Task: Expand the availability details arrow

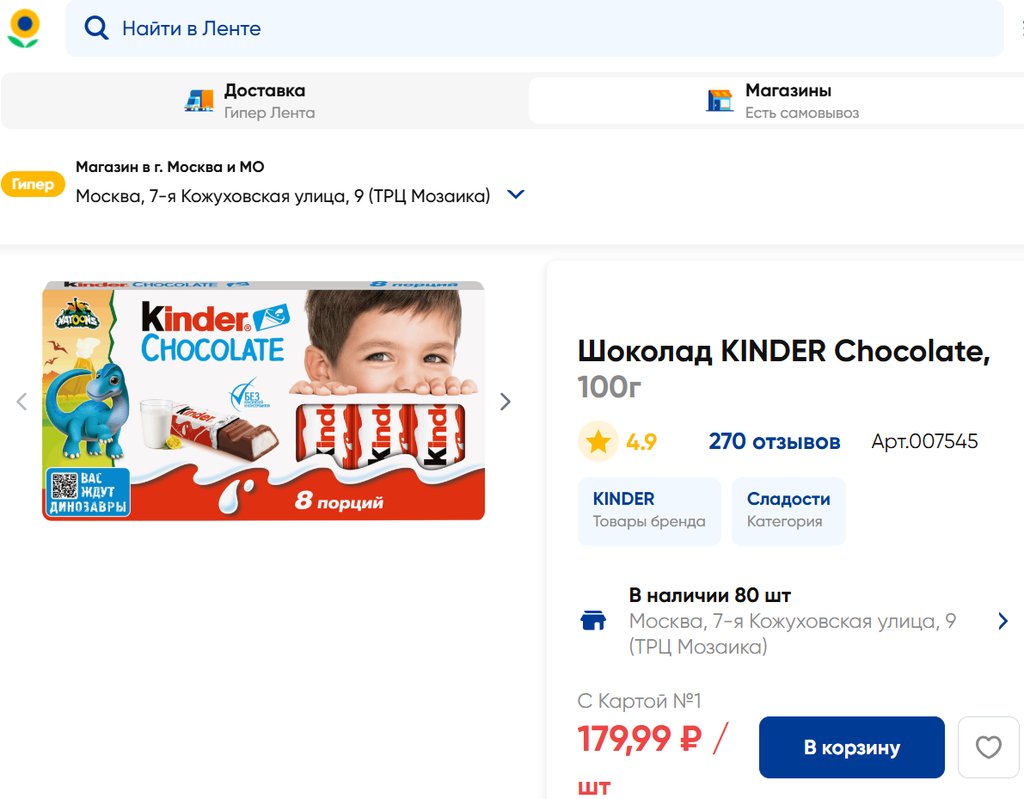Action: tap(1003, 621)
